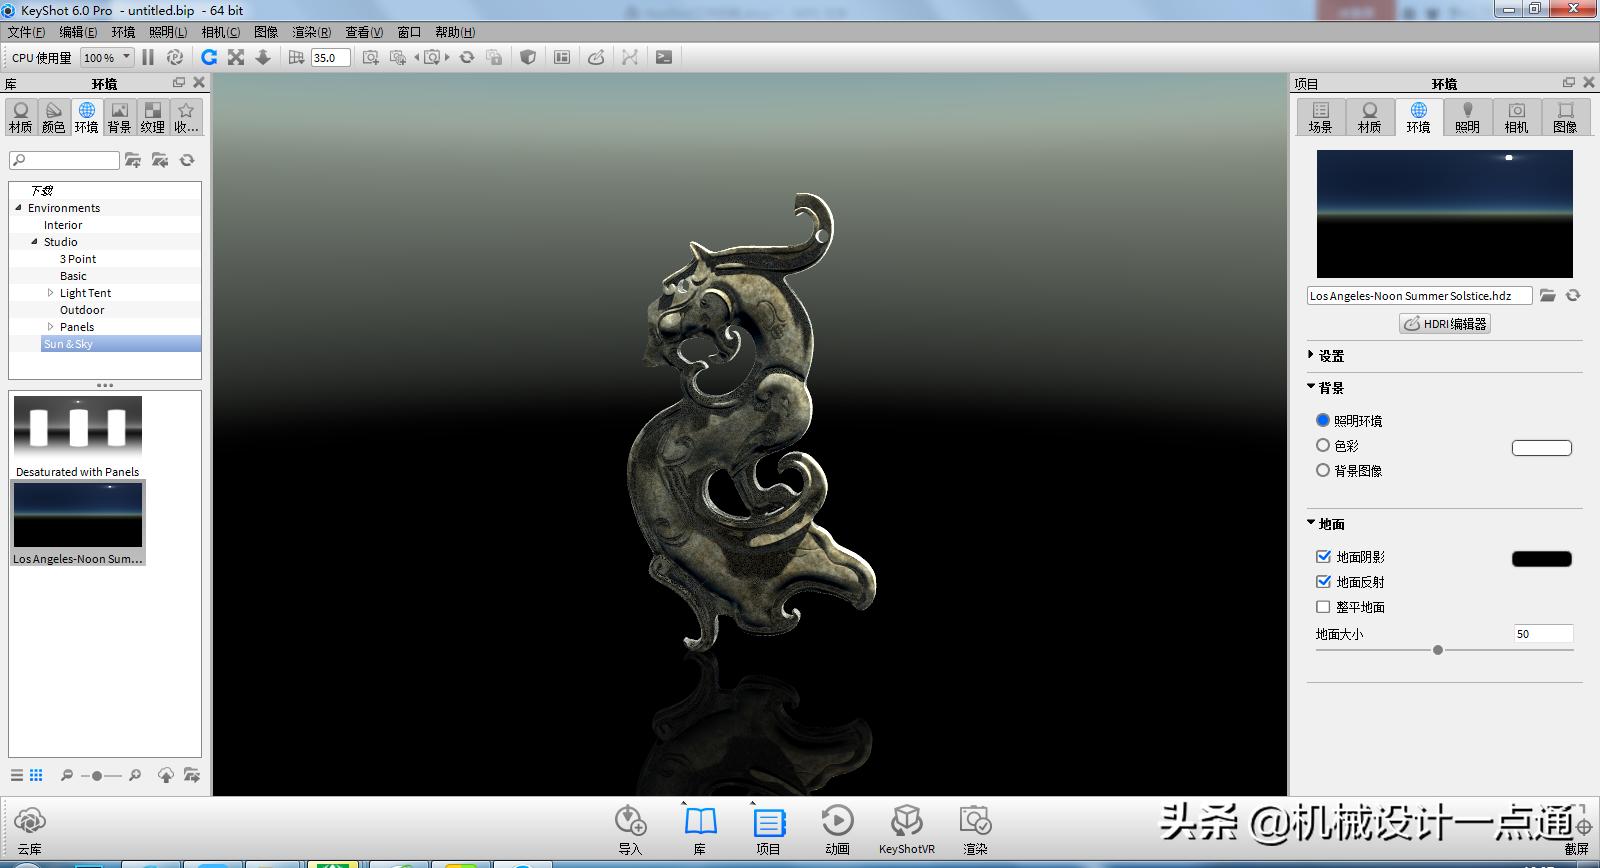Screen dimensions: 1600x868
Task: Switch to the Camera tab in project panel
Action: click(1516, 117)
